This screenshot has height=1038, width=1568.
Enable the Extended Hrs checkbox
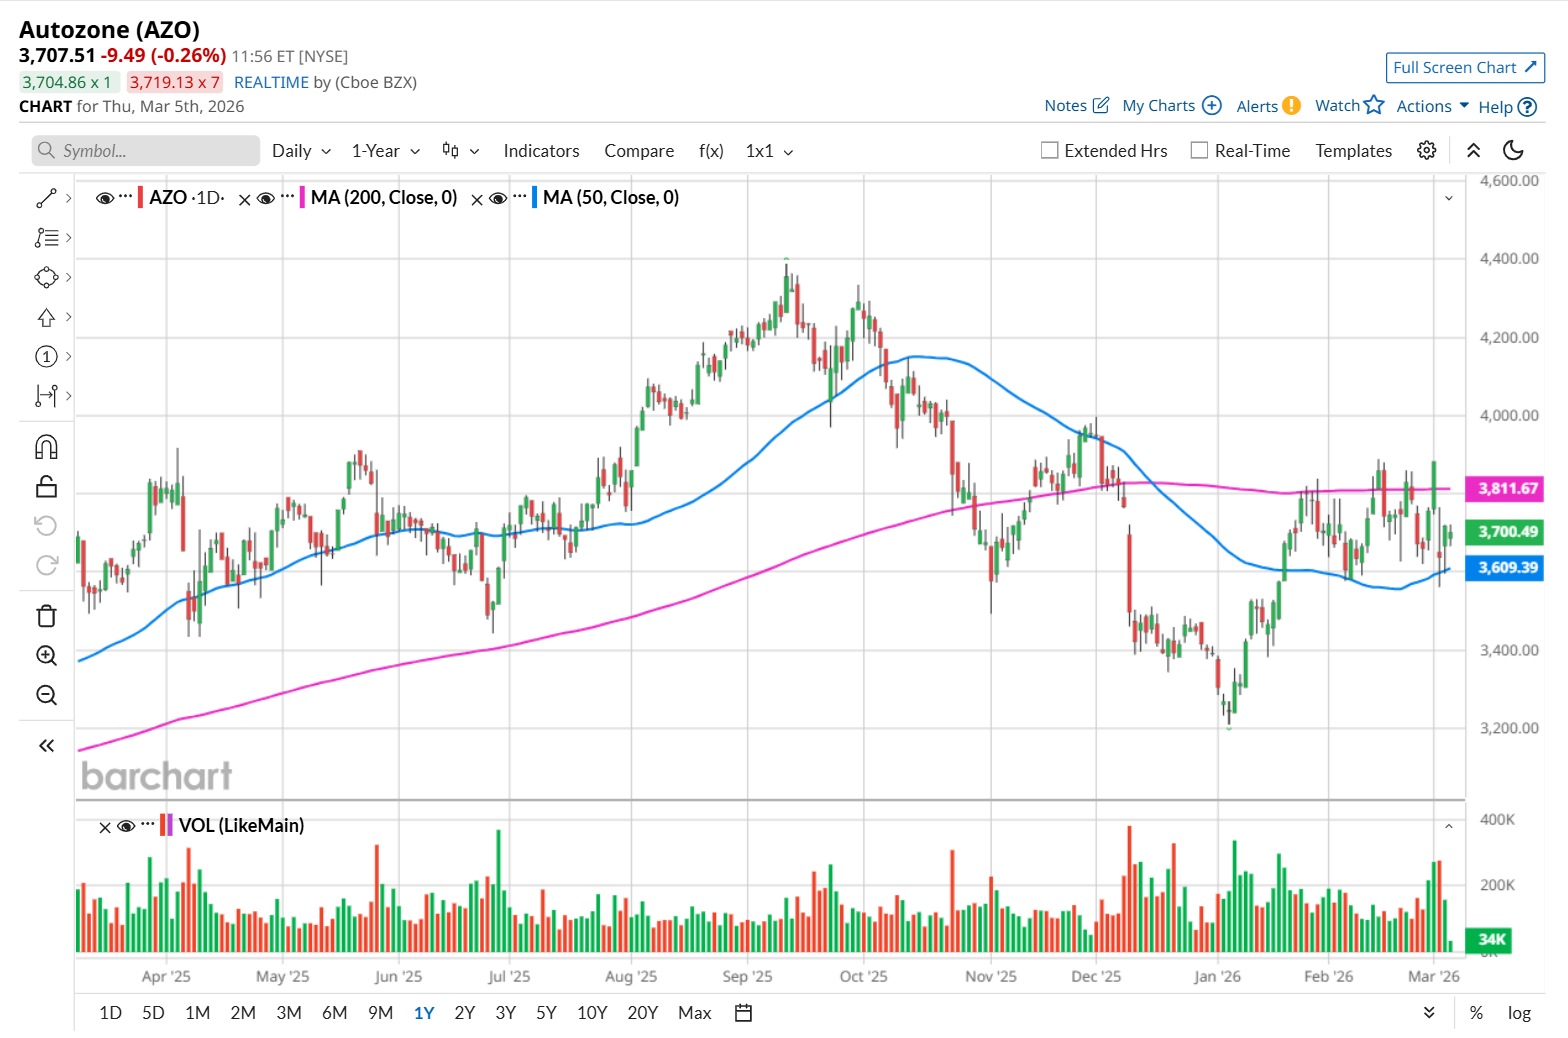pyautogui.click(x=1050, y=150)
